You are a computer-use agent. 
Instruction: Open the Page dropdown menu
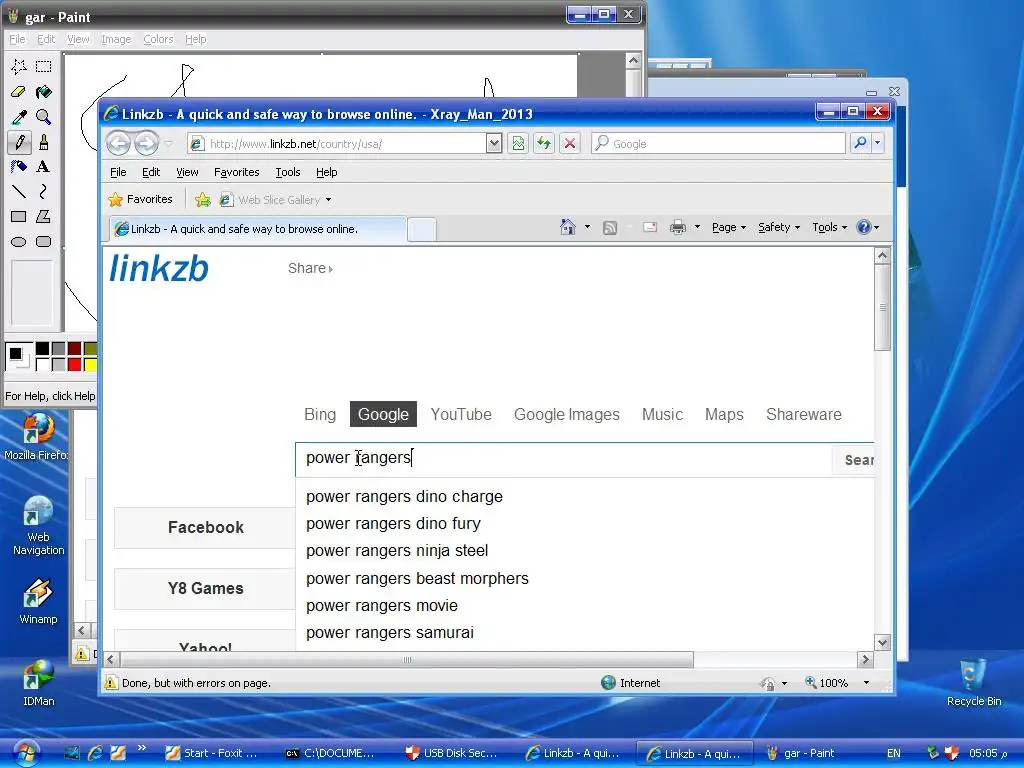(729, 227)
